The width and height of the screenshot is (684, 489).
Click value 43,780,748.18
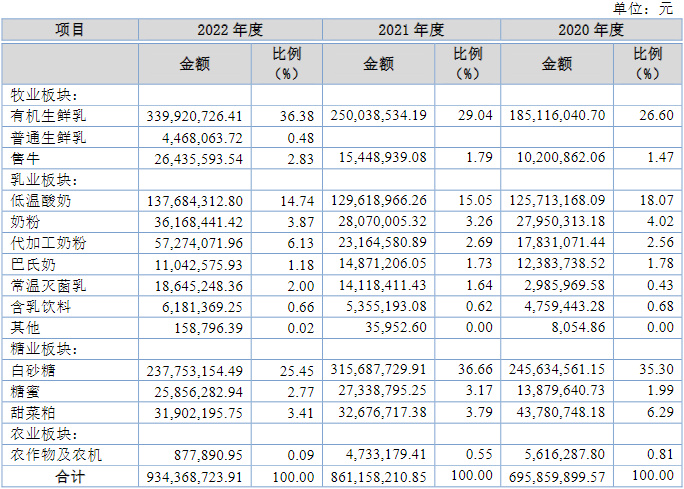[x=561, y=412]
